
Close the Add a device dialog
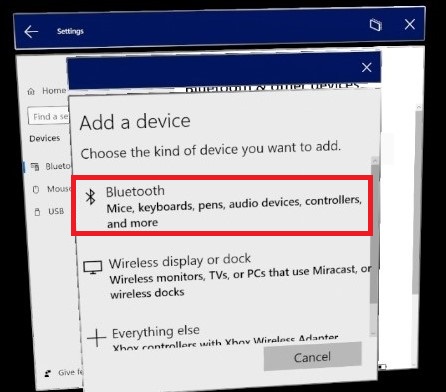tap(367, 68)
